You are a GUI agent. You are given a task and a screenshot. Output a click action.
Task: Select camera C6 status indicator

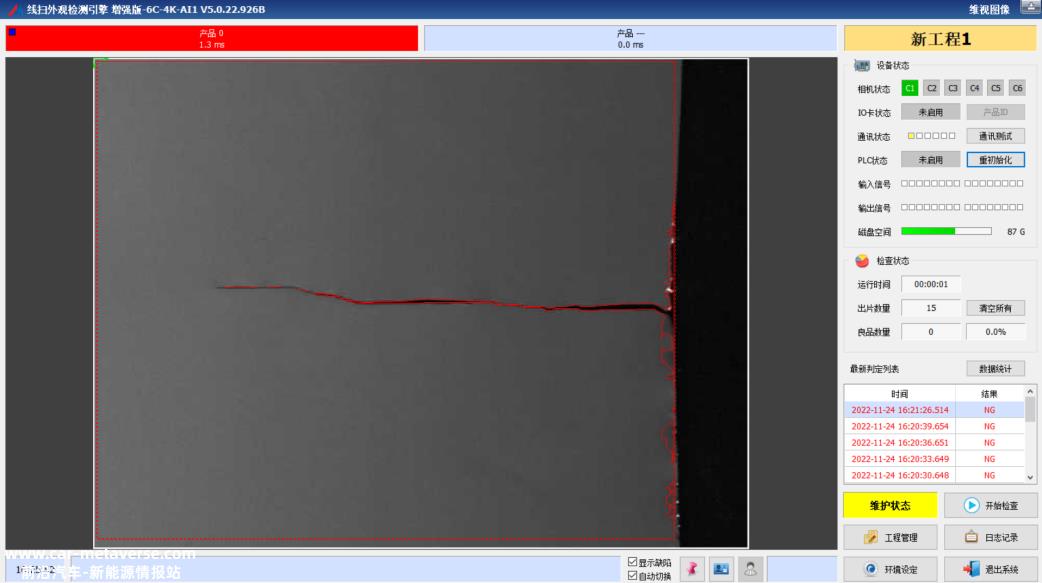click(1017, 88)
